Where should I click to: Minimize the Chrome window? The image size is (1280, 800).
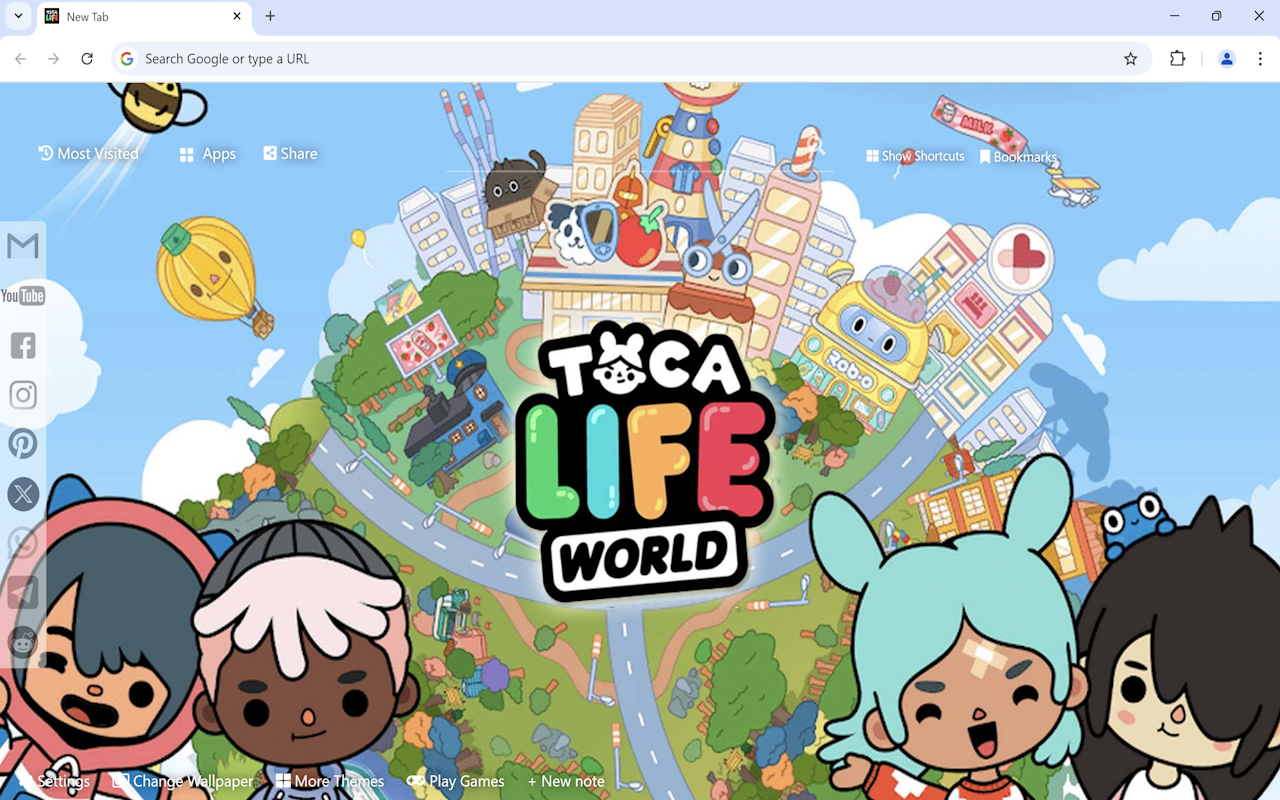1174,16
